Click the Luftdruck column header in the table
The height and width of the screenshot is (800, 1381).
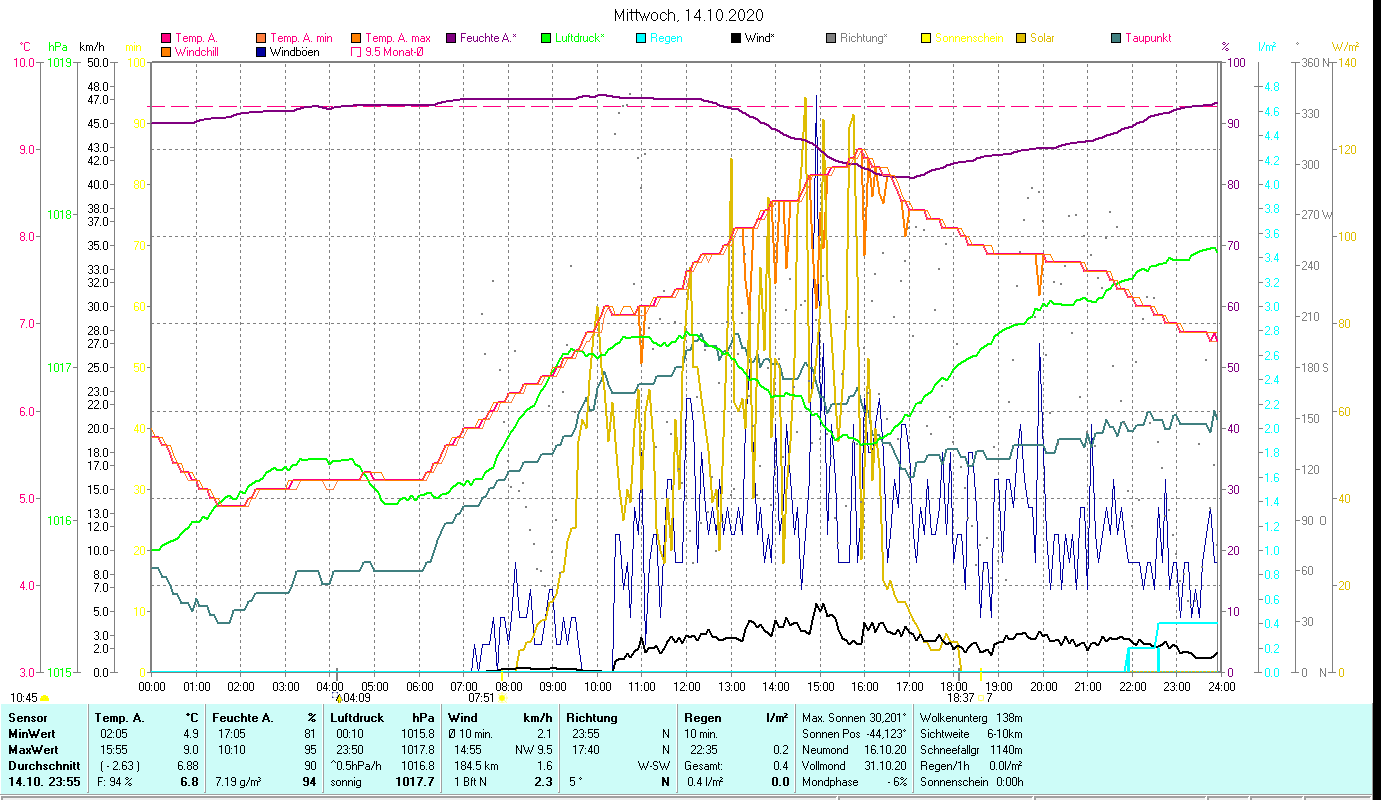click(356, 718)
